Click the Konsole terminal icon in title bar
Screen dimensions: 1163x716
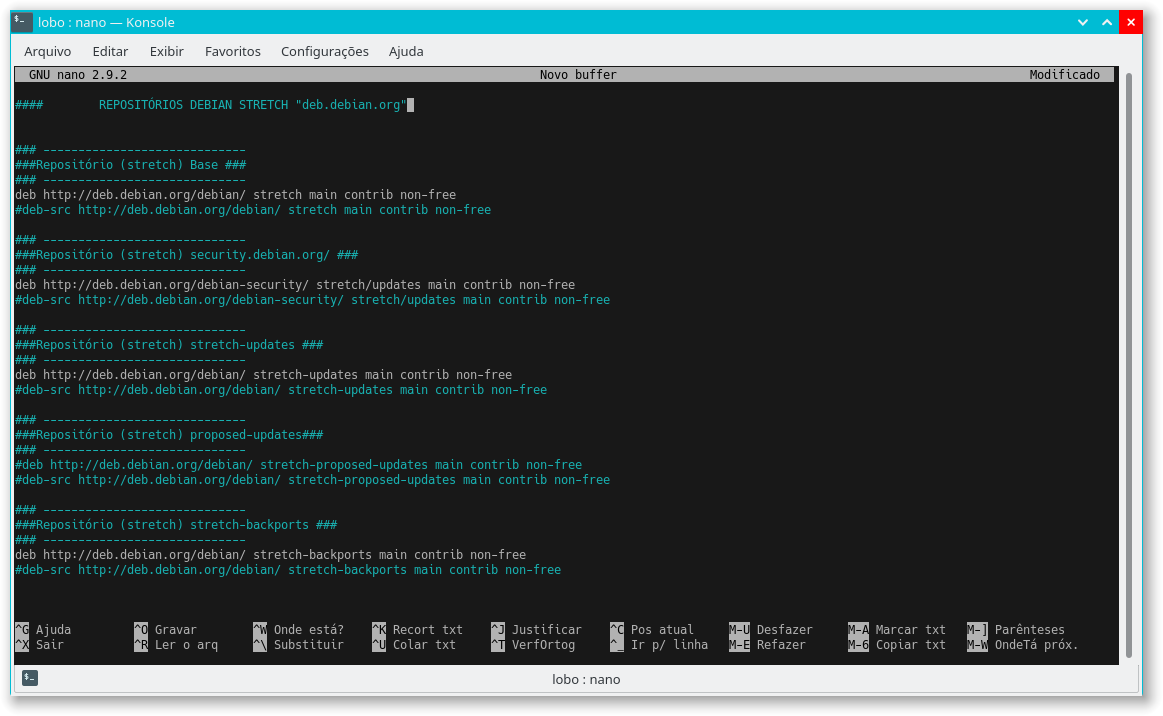pyautogui.click(x=22, y=22)
